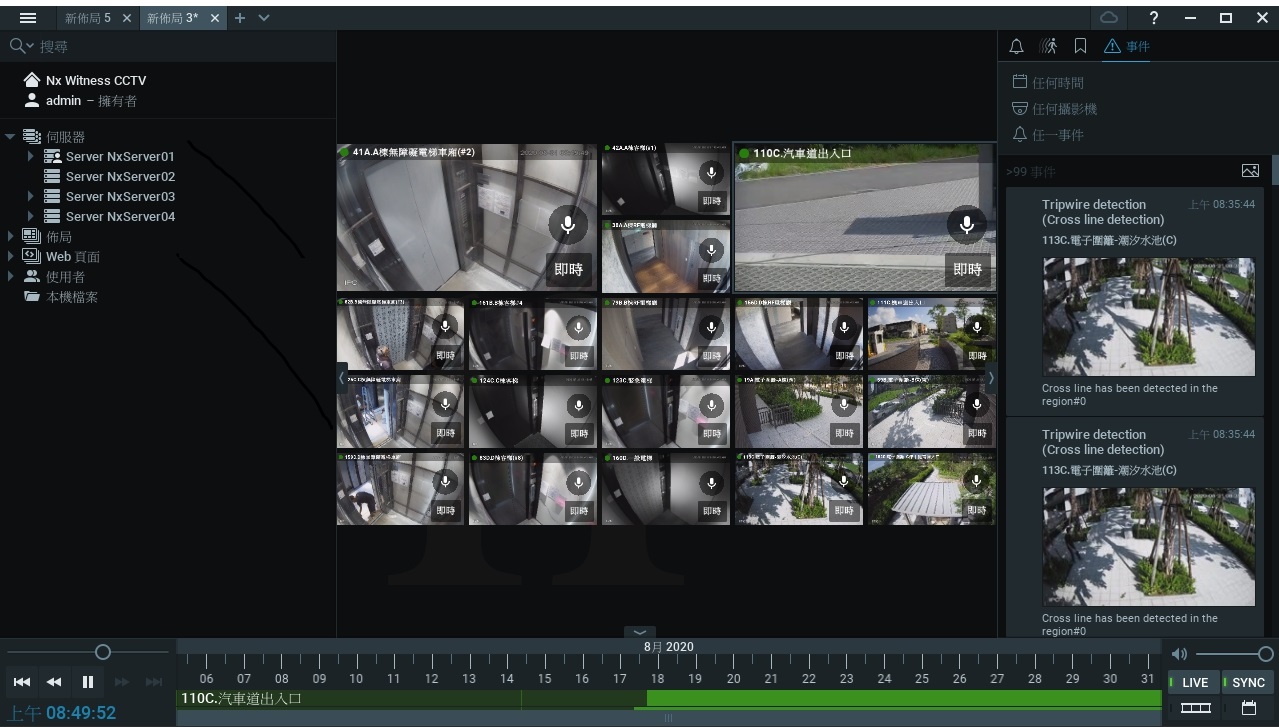Open the Motion detection tab
This screenshot has width=1279, height=727.
tap(1048, 47)
